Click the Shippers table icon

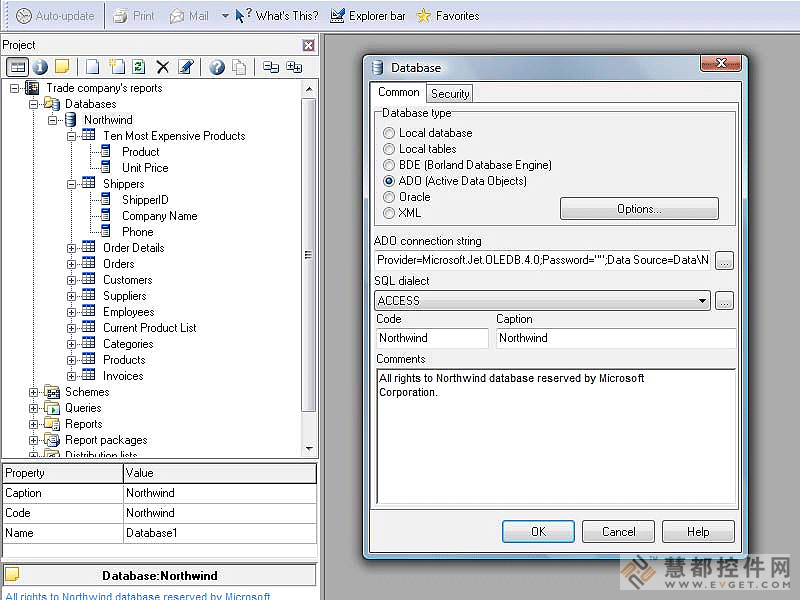tap(89, 183)
